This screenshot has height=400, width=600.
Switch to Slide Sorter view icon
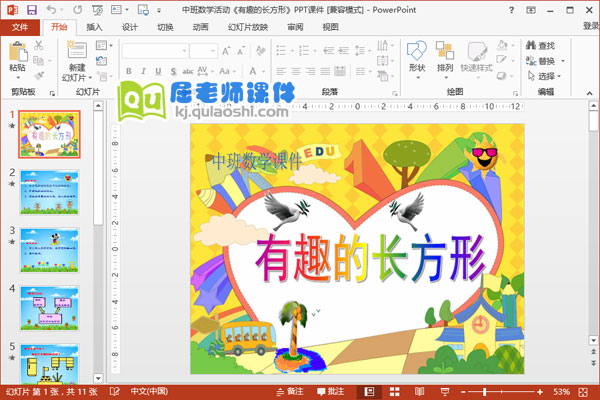(395, 392)
